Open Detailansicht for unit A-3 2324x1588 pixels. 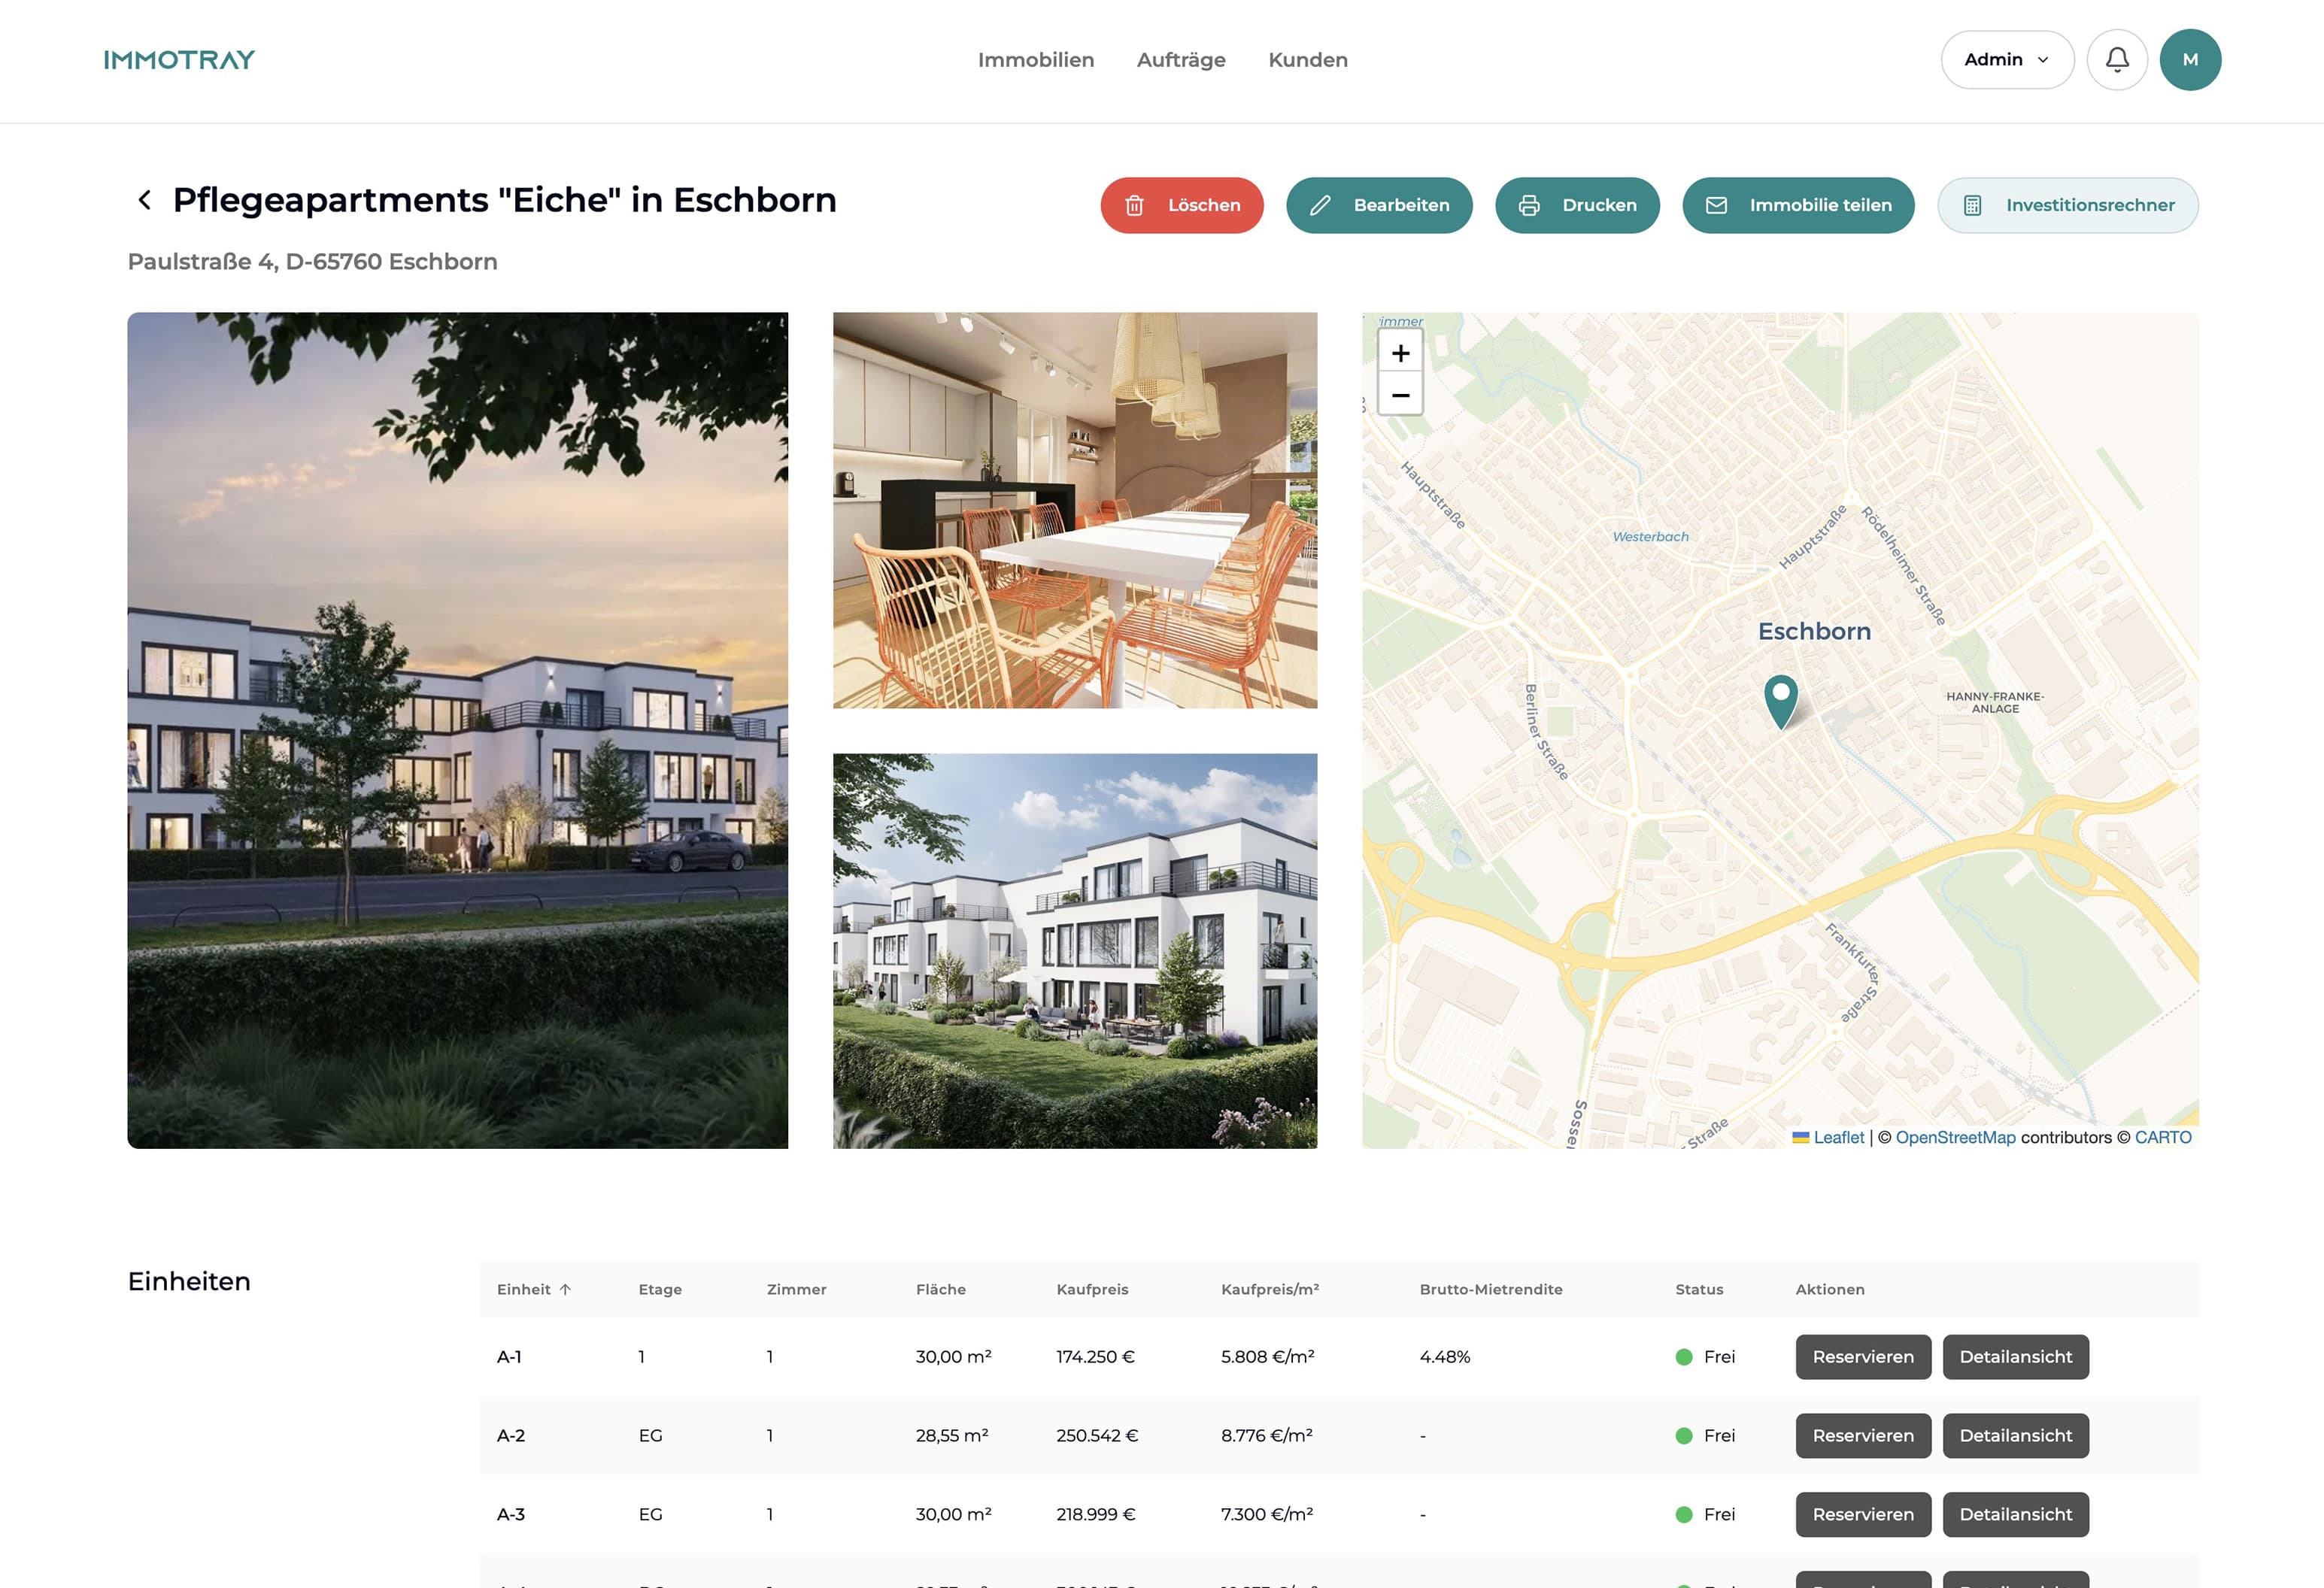coord(2015,1514)
